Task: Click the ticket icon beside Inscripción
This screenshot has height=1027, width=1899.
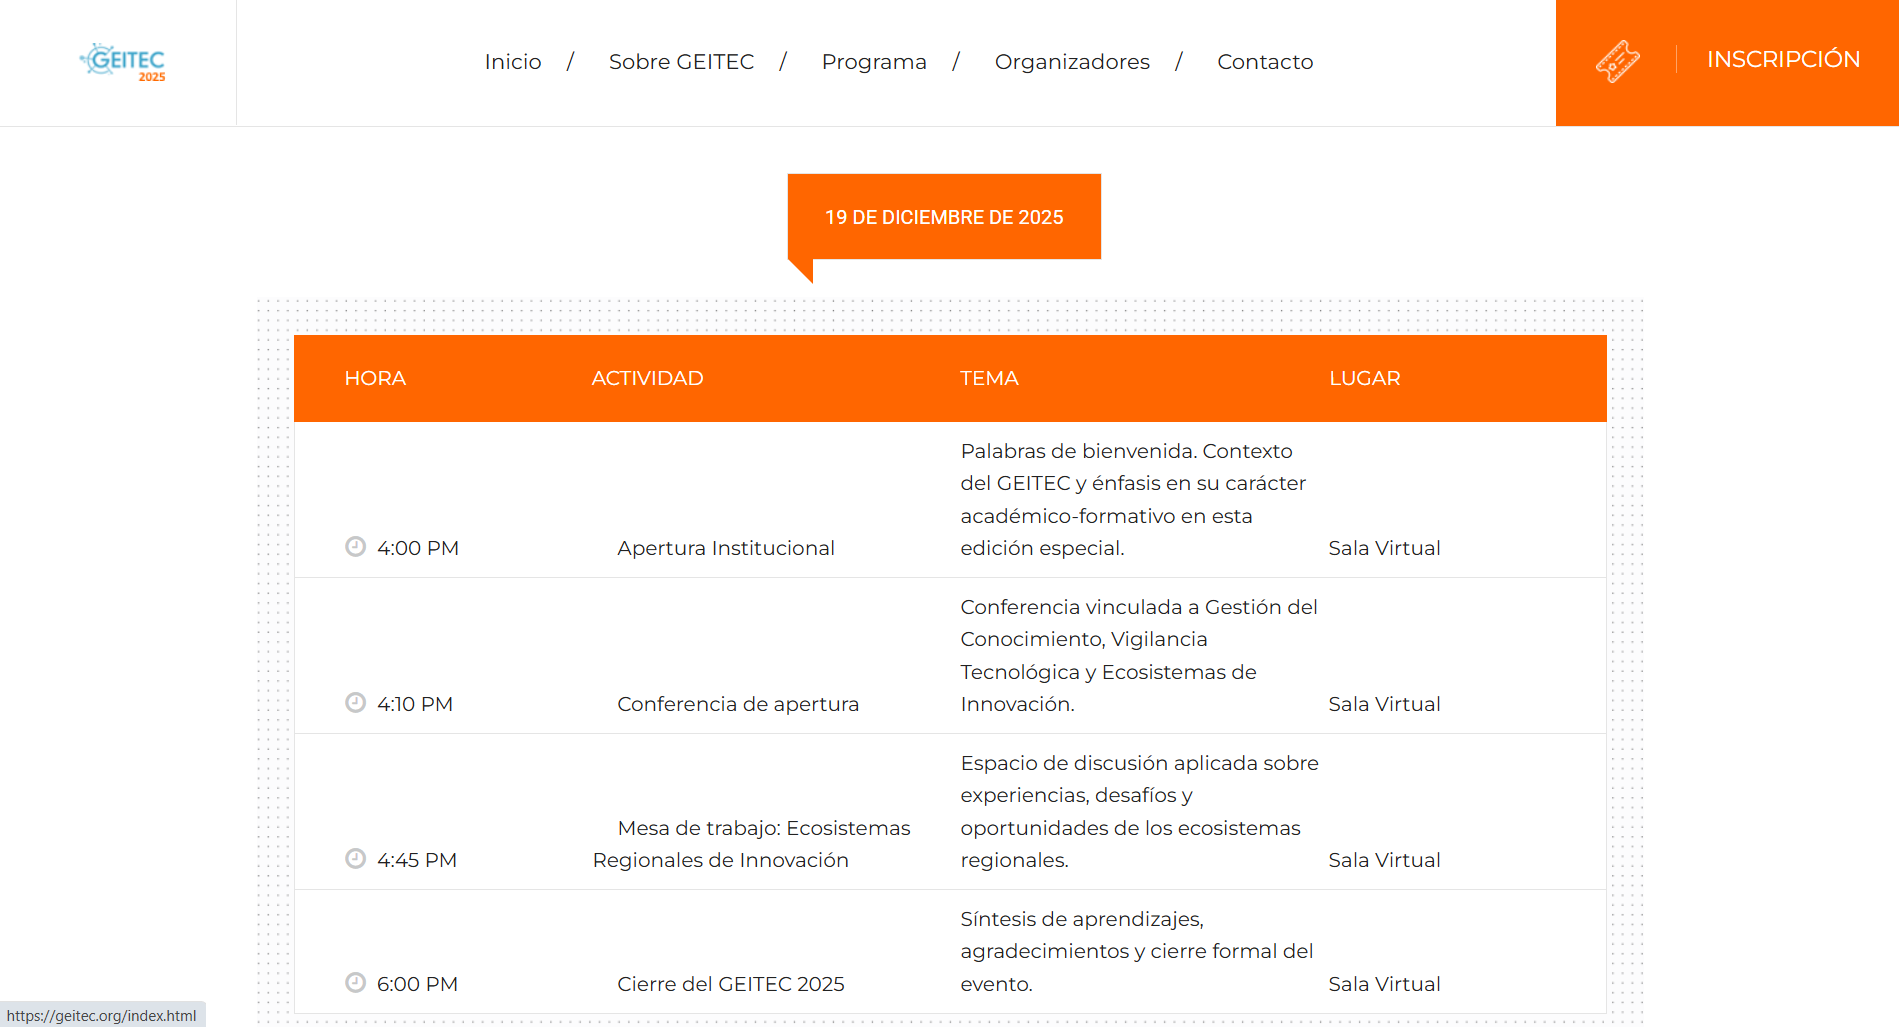Action: pyautogui.click(x=1617, y=61)
